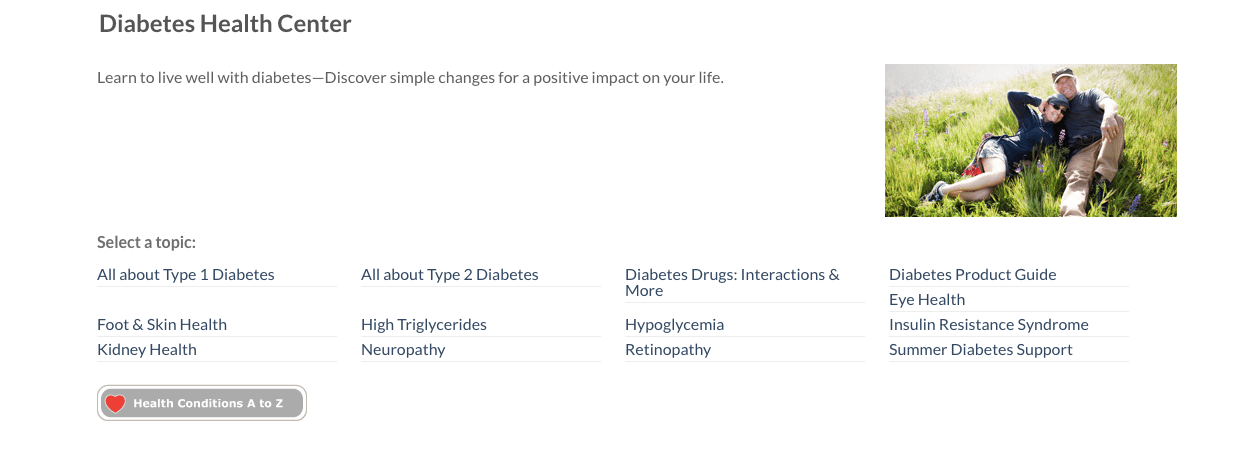Viewport: 1244px width, 472px height.
Task: Select Diabetes Drugs: Interactions & More
Action: [733, 282]
